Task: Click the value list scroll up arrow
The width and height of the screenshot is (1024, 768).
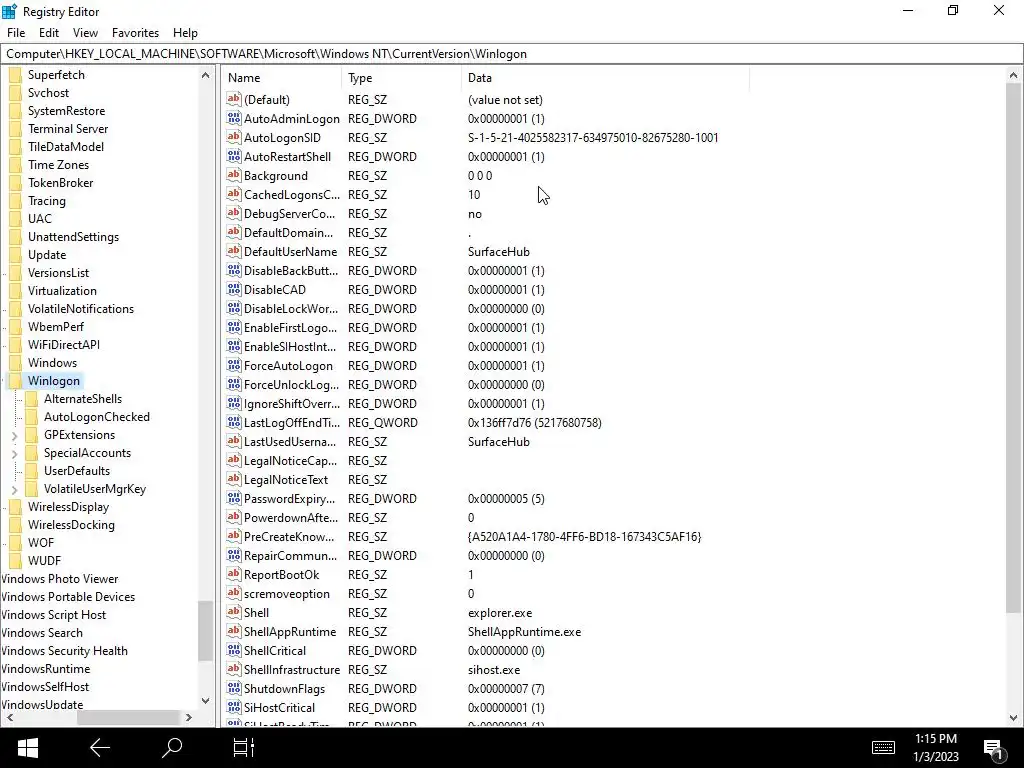Action: click(x=1013, y=75)
